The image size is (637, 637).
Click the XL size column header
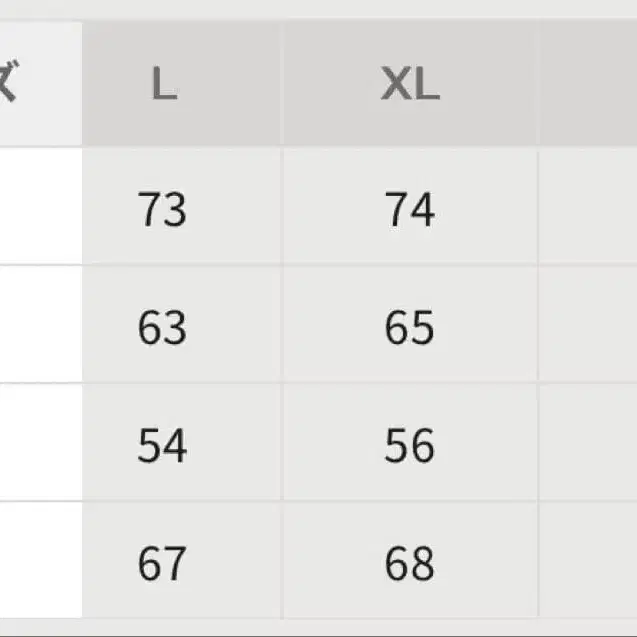[410, 86]
